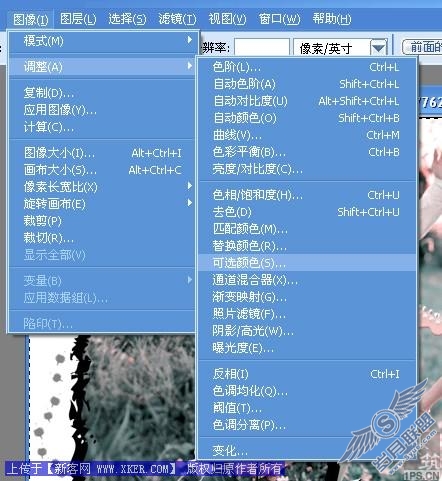Image resolution: width=442 pixels, height=481 pixels.
Task: Open 阴影/高光(W)... dialog
Action: tap(307, 331)
